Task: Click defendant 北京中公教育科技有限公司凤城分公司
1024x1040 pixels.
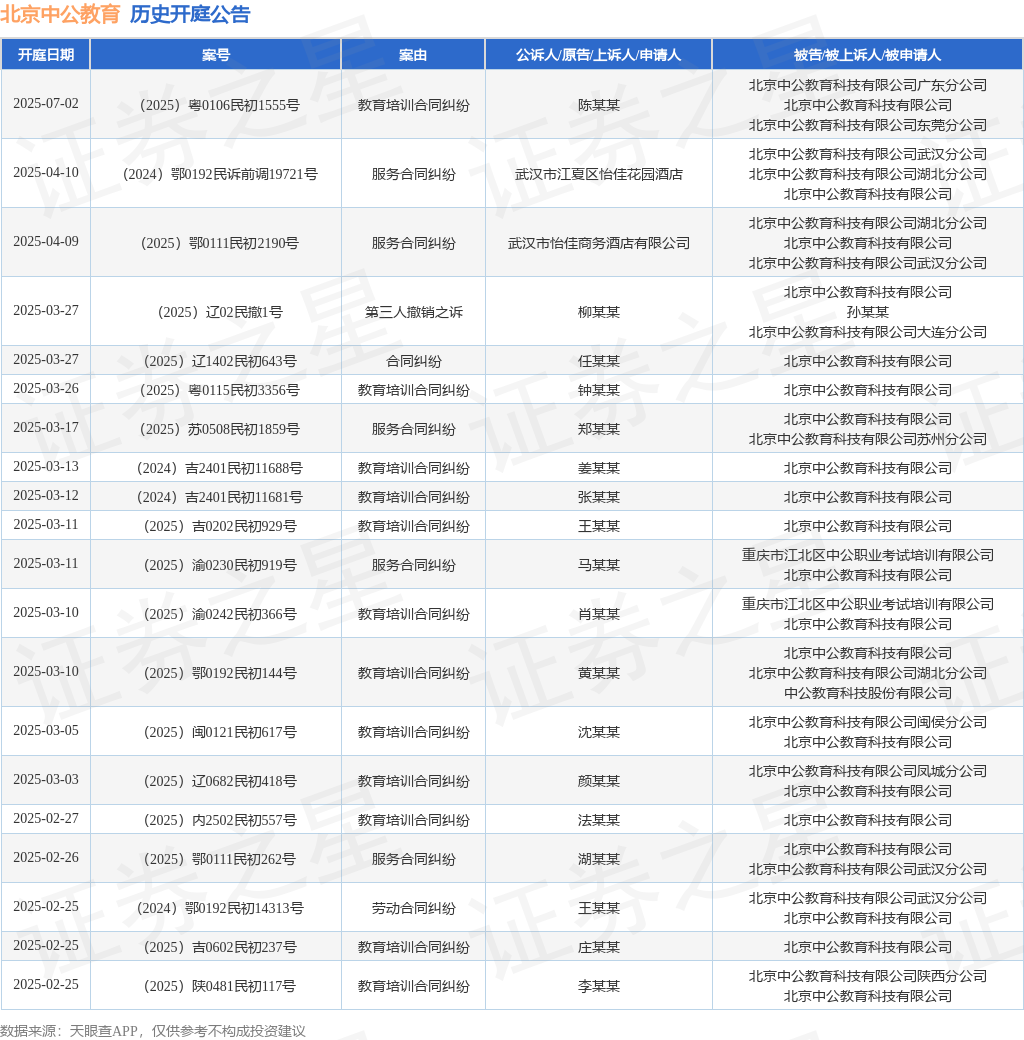Action: (867, 771)
